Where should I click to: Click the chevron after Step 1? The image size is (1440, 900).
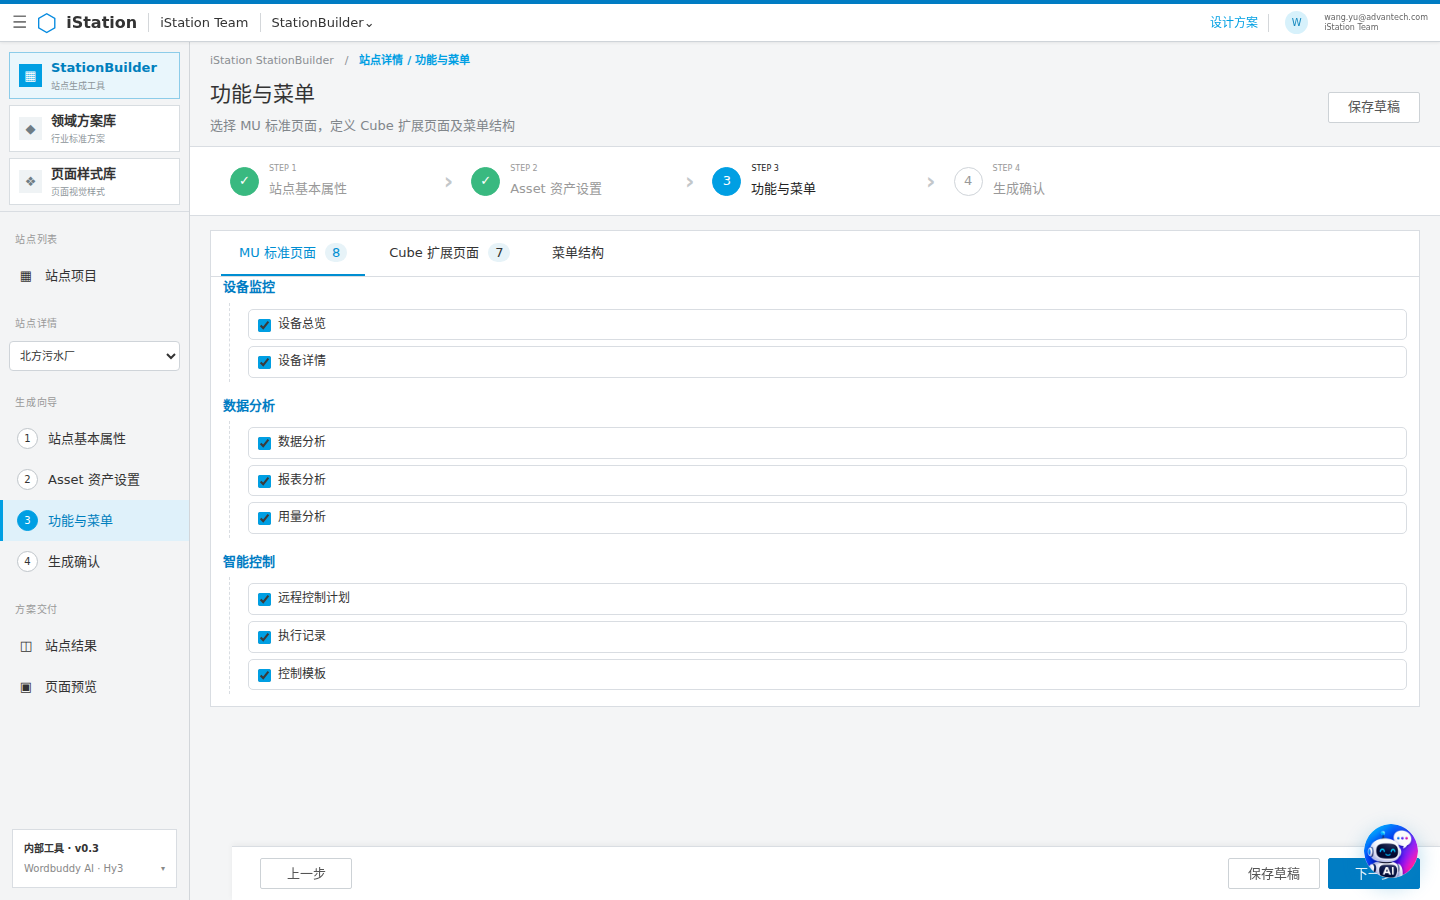coord(448,182)
